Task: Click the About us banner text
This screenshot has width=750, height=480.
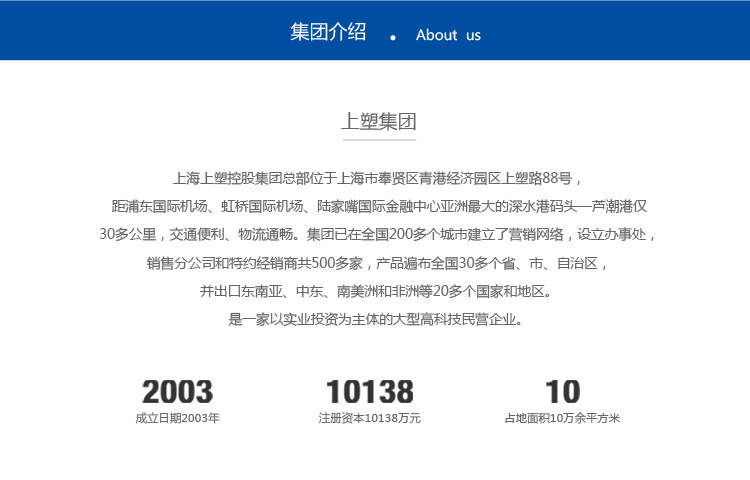Action: tap(448, 35)
